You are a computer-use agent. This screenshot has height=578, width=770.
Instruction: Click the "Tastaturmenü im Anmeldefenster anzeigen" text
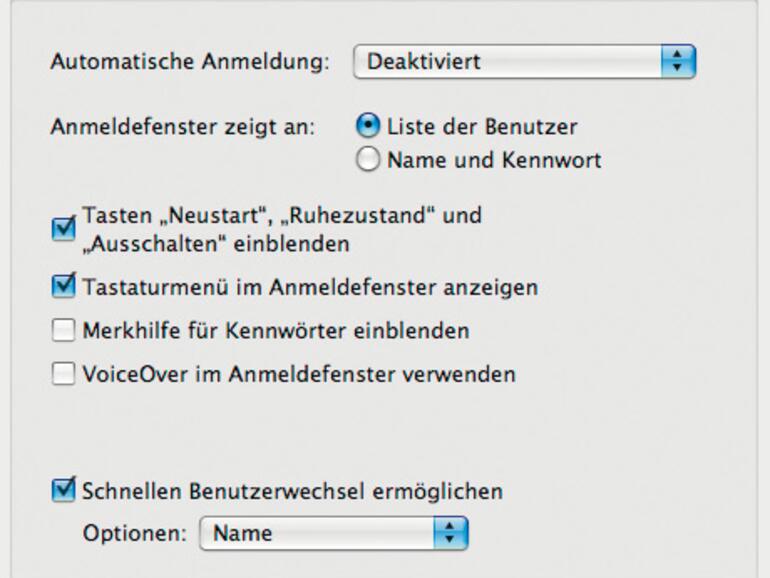pyautogui.click(x=310, y=287)
